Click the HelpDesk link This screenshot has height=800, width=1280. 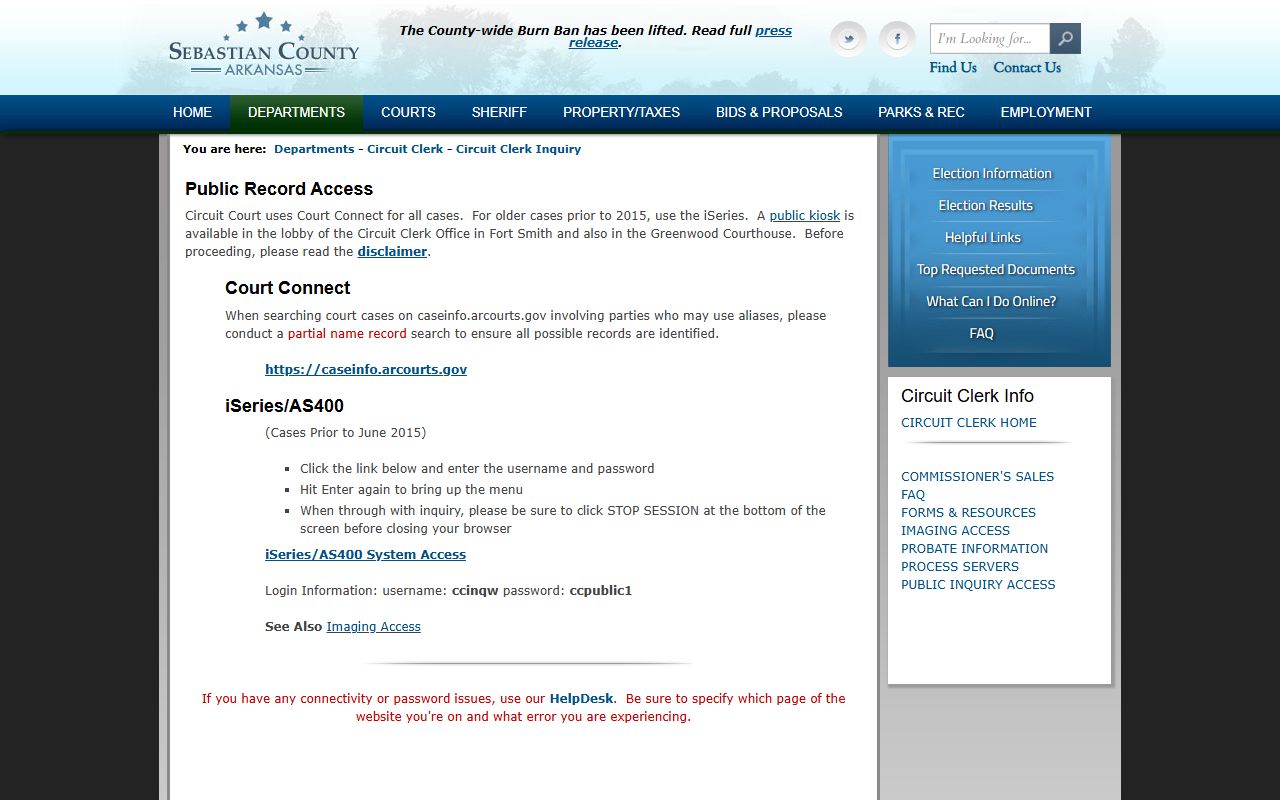581,698
